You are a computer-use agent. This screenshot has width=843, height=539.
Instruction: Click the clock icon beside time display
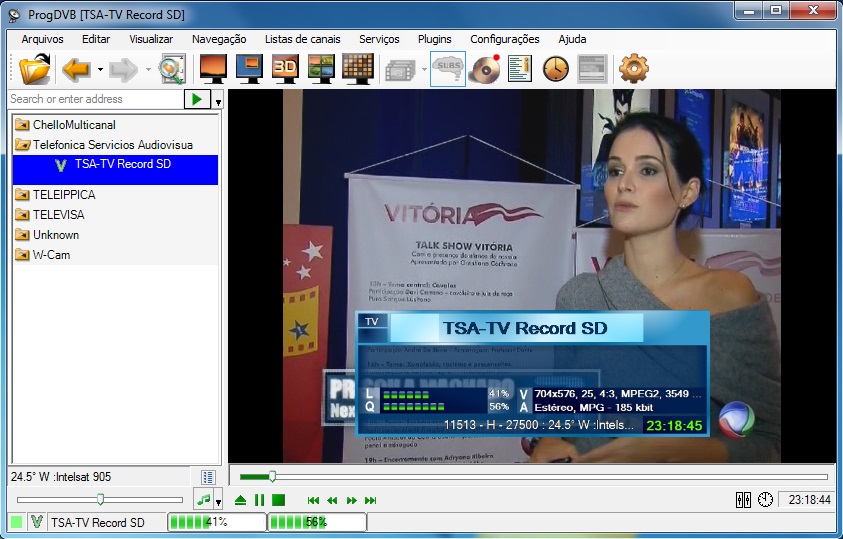(x=765, y=500)
